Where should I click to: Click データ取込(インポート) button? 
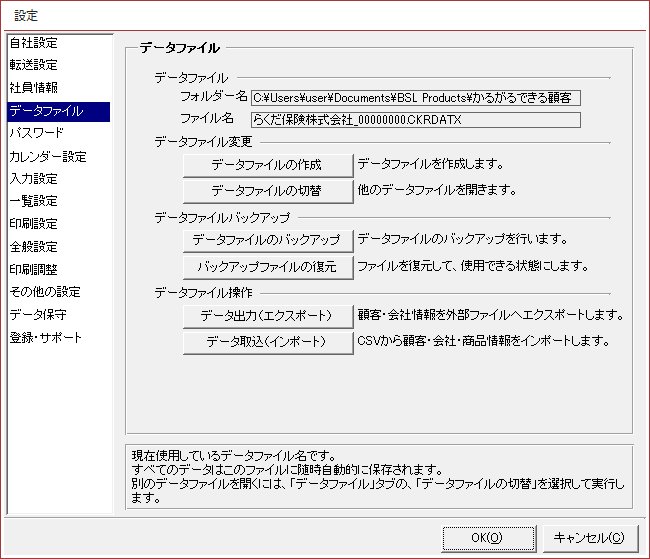click(267, 342)
